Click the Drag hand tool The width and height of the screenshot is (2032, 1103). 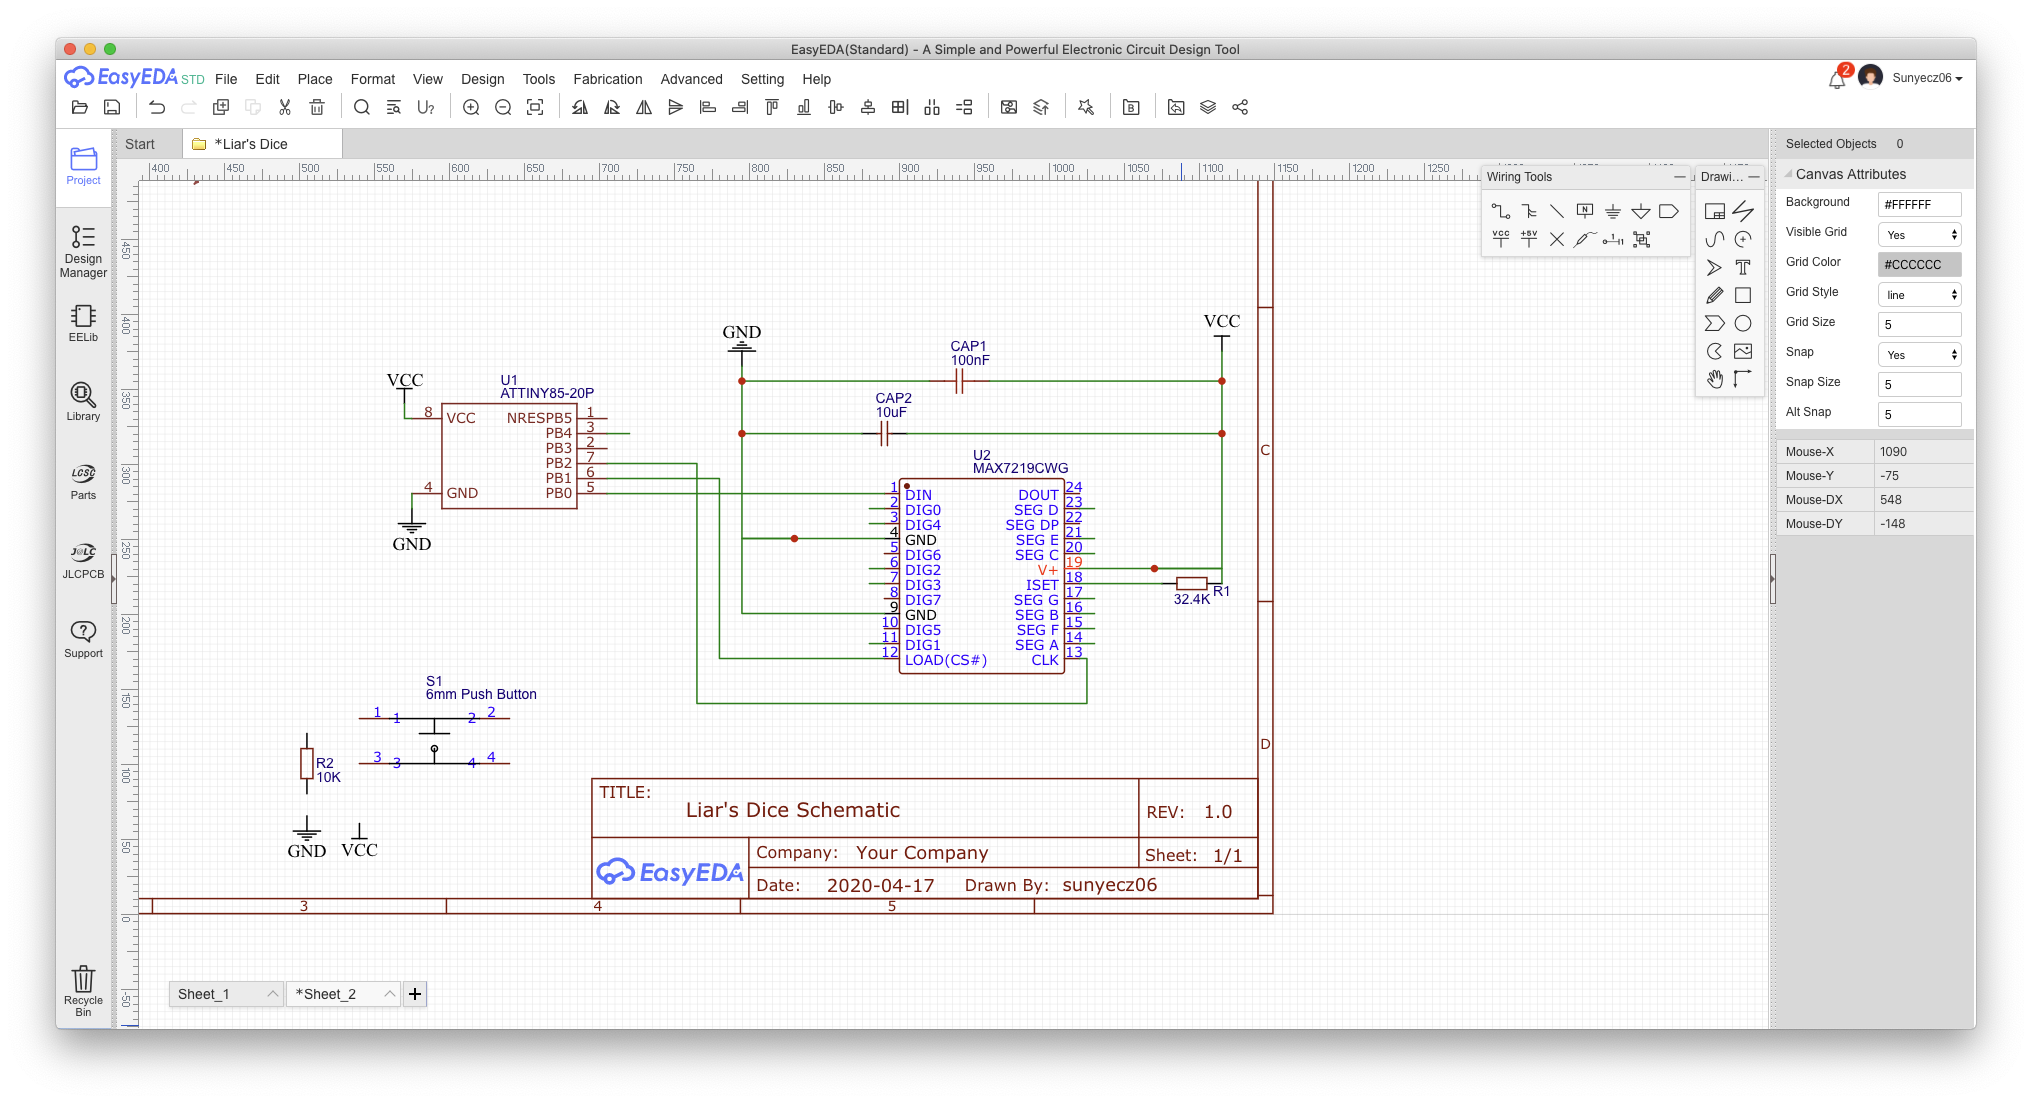coord(1715,379)
